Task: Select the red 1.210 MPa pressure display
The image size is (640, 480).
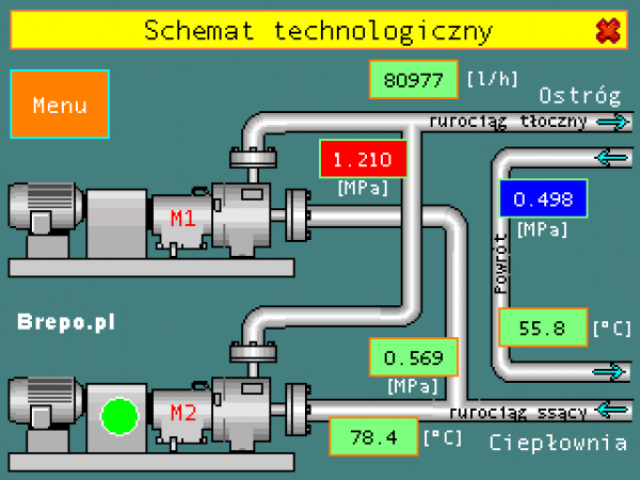Action: [x=363, y=159]
